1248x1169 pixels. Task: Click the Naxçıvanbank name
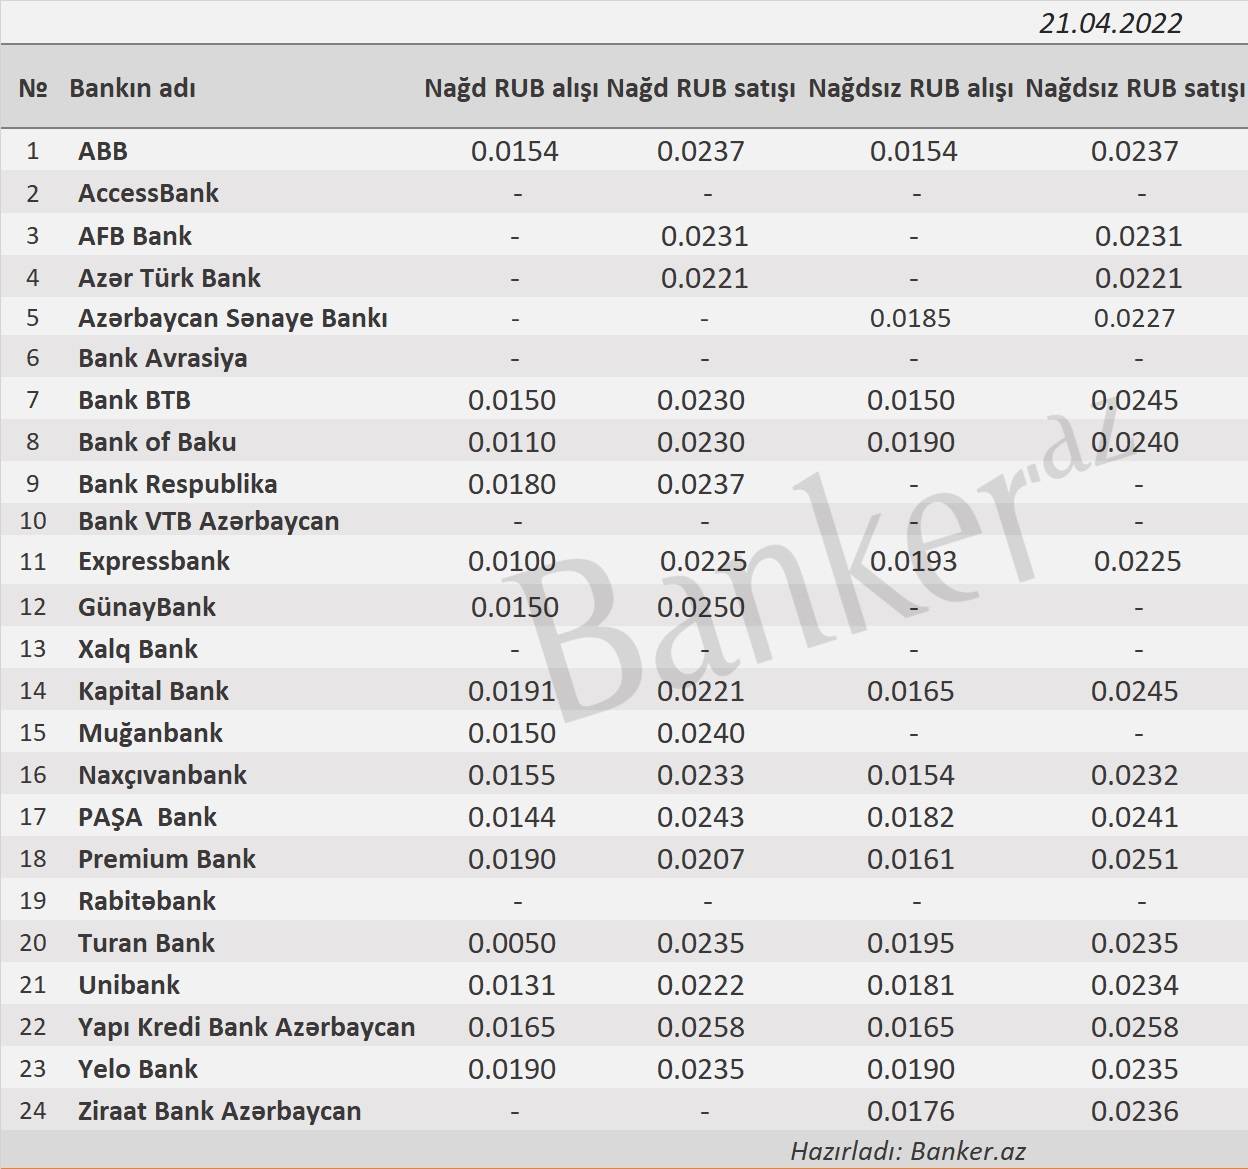coord(162,775)
